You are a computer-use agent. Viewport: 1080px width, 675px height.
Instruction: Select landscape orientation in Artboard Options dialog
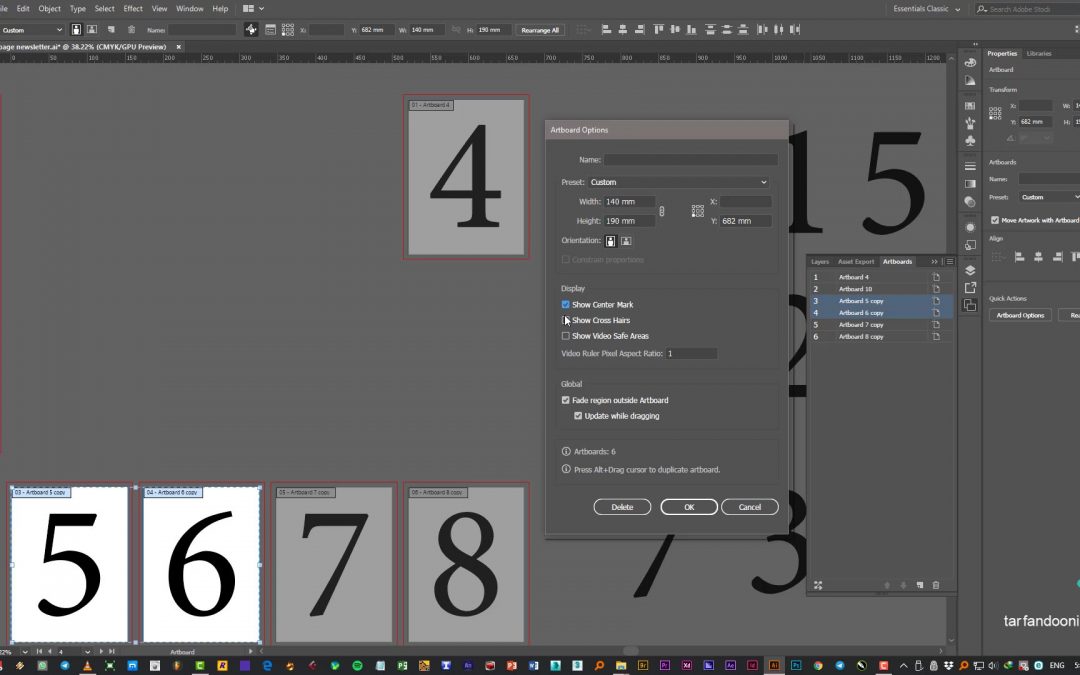click(625, 241)
